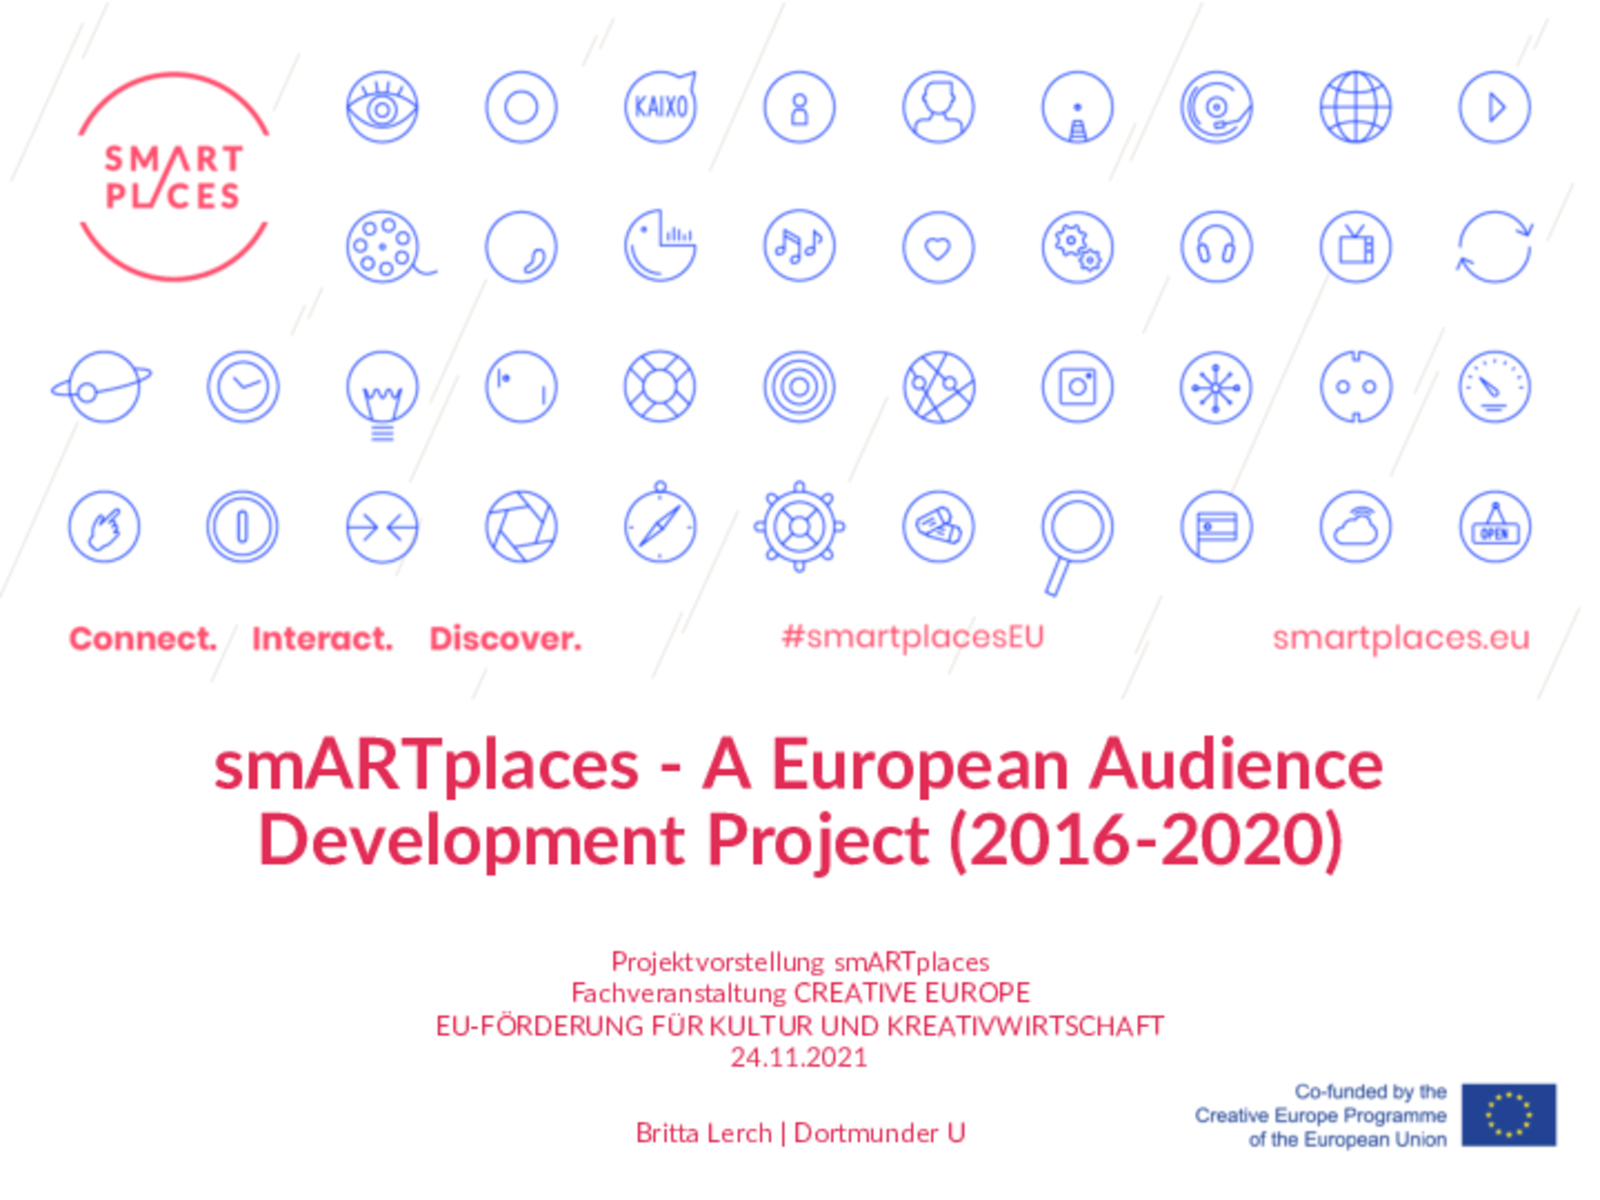Click the date 24.11.2021

(x=799, y=1057)
